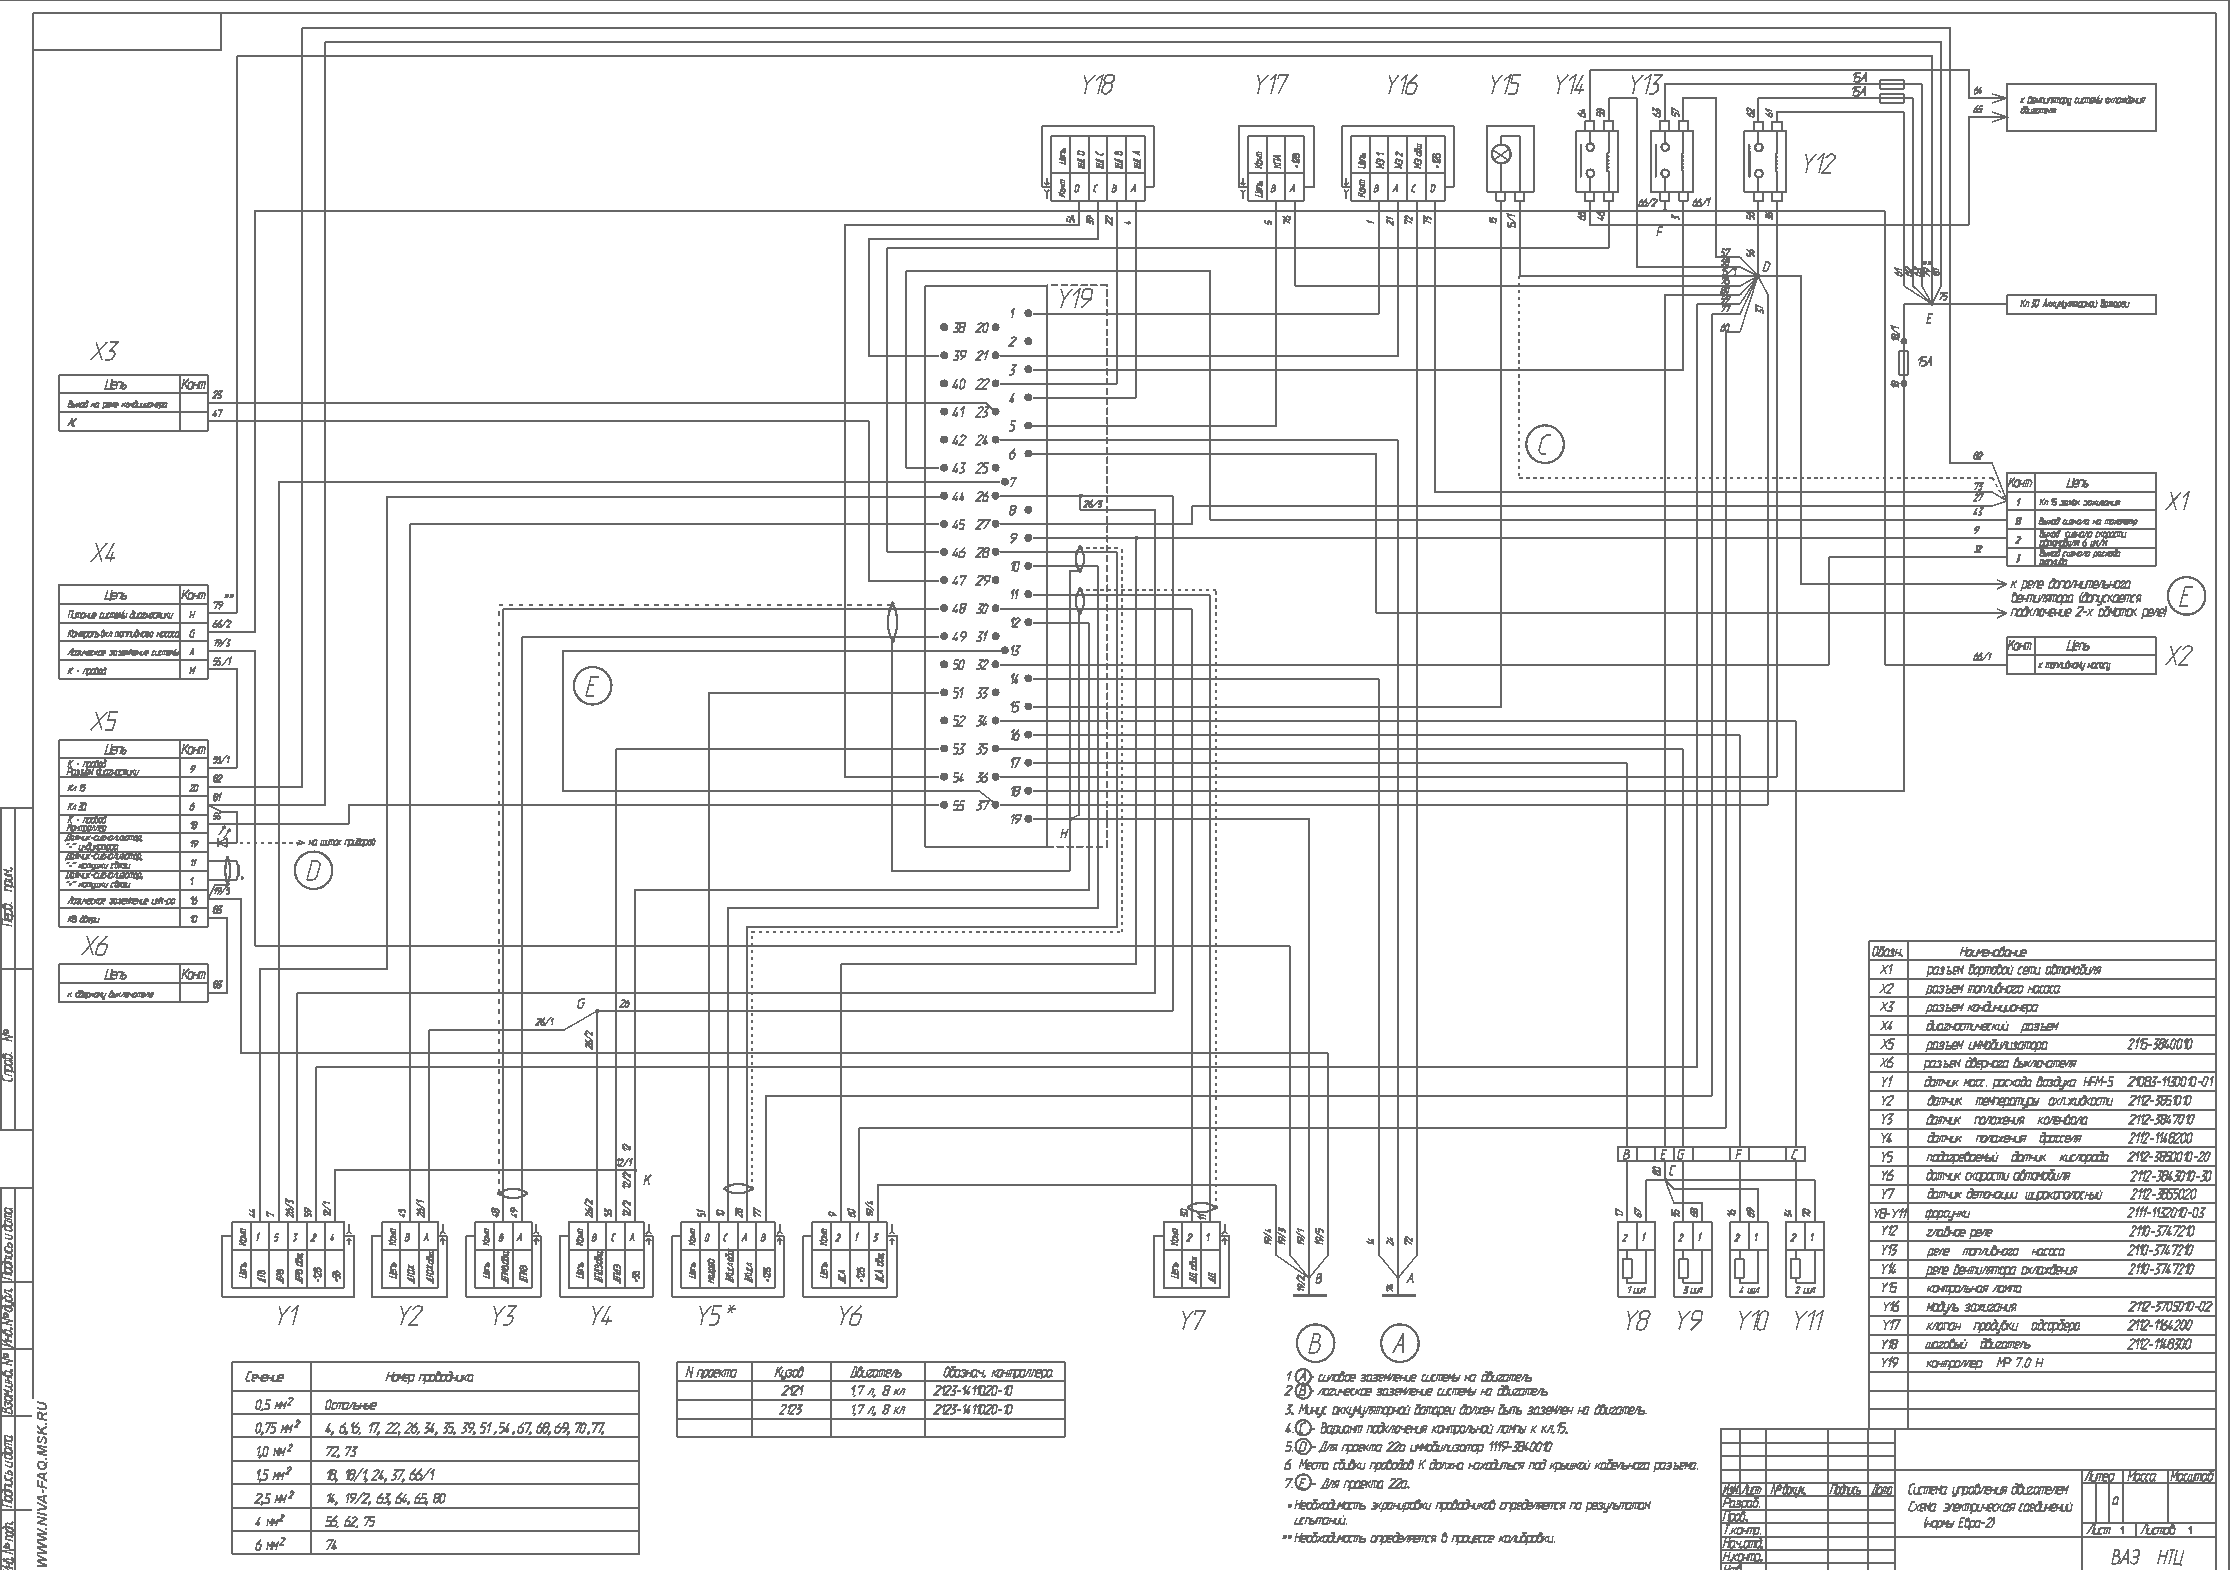Select the X1 connector table

click(x=2082, y=520)
